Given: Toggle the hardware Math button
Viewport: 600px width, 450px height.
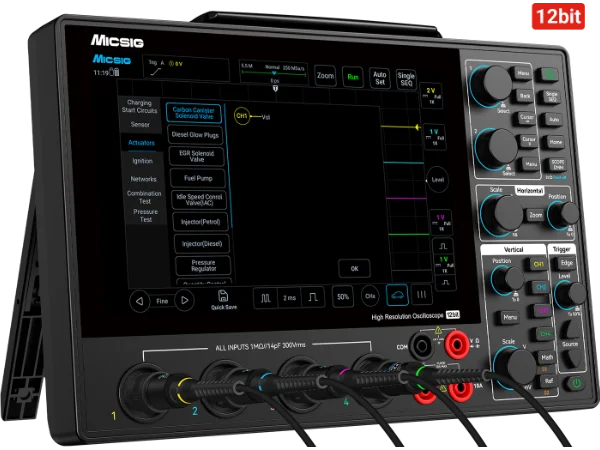Looking at the screenshot, I should (x=547, y=357).
